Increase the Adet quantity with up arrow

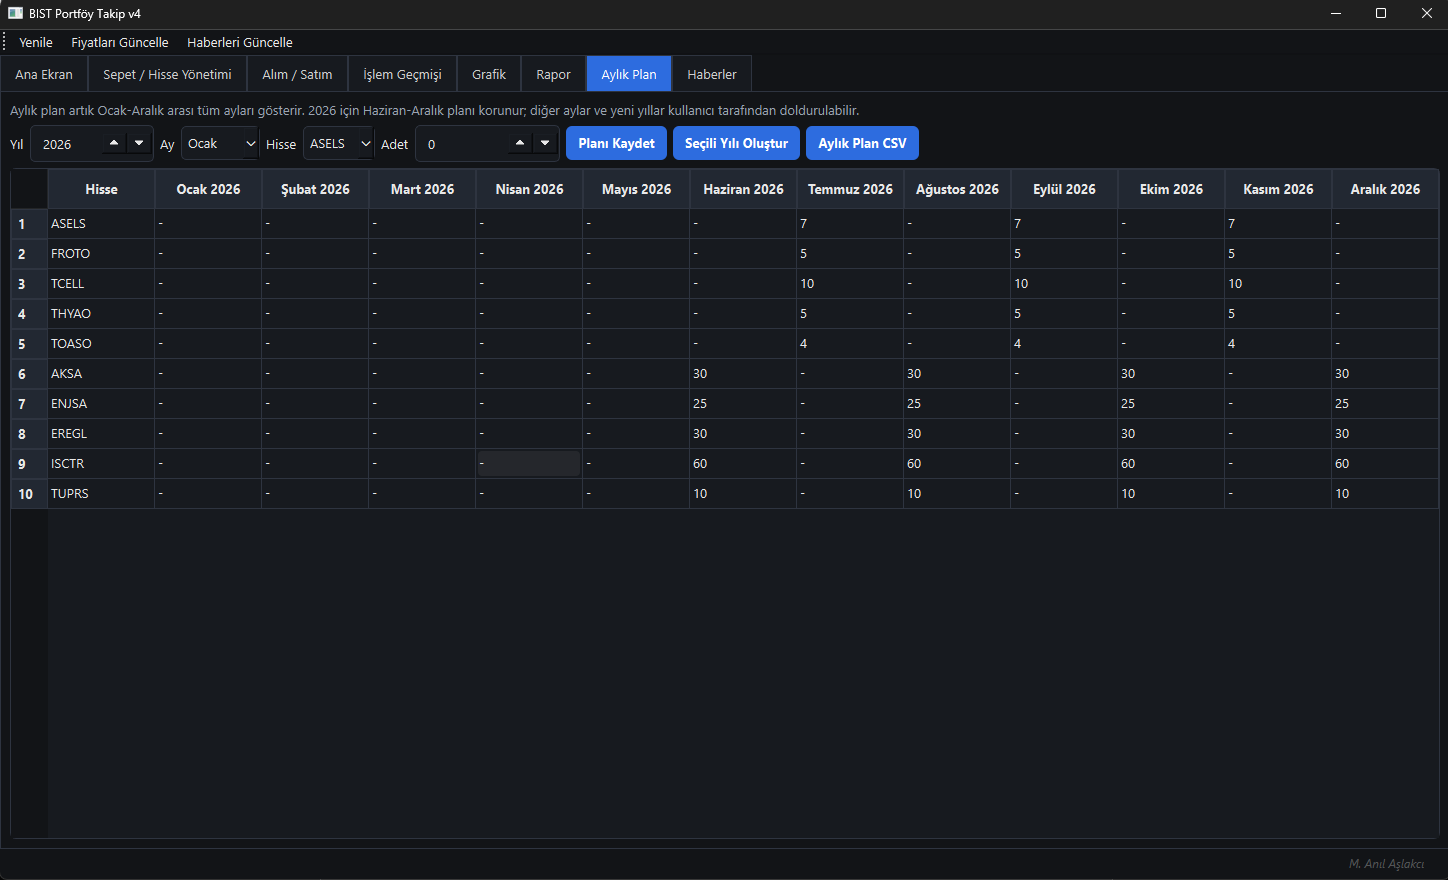click(x=520, y=143)
